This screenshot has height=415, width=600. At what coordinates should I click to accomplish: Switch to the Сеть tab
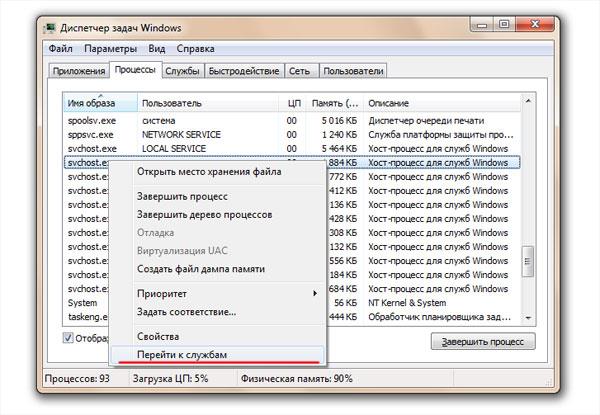(300, 71)
